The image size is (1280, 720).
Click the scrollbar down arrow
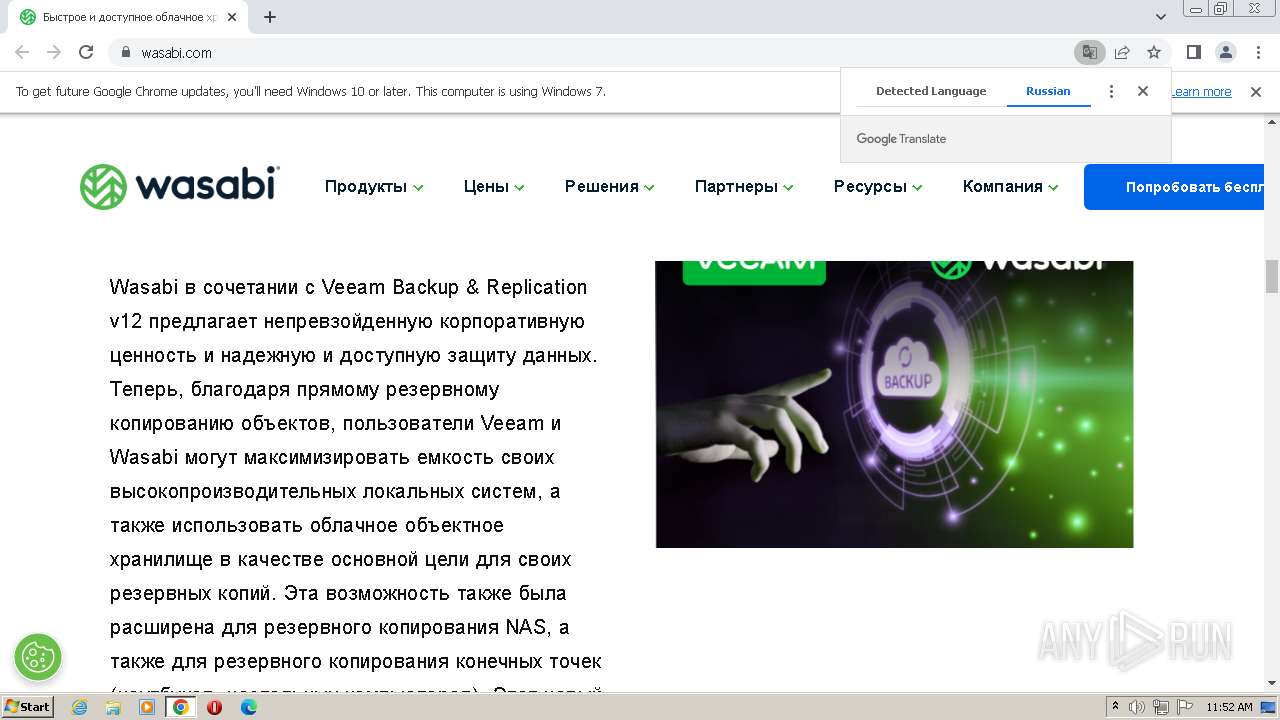1272,683
